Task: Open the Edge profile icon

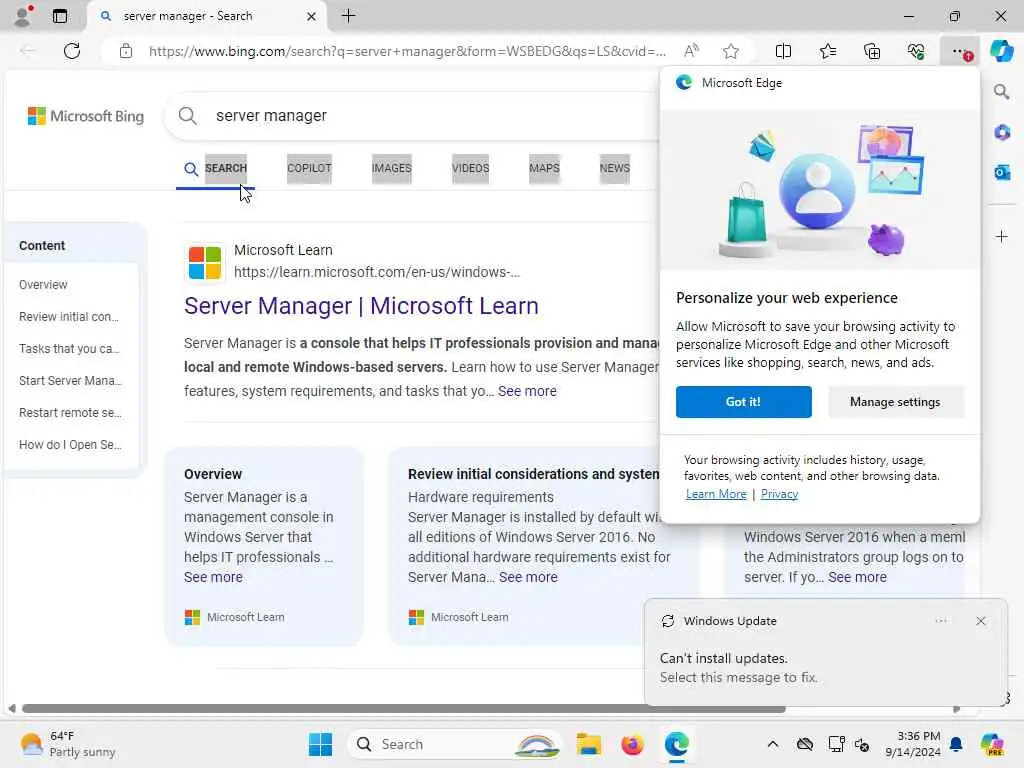Action: (x=22, y=16)
